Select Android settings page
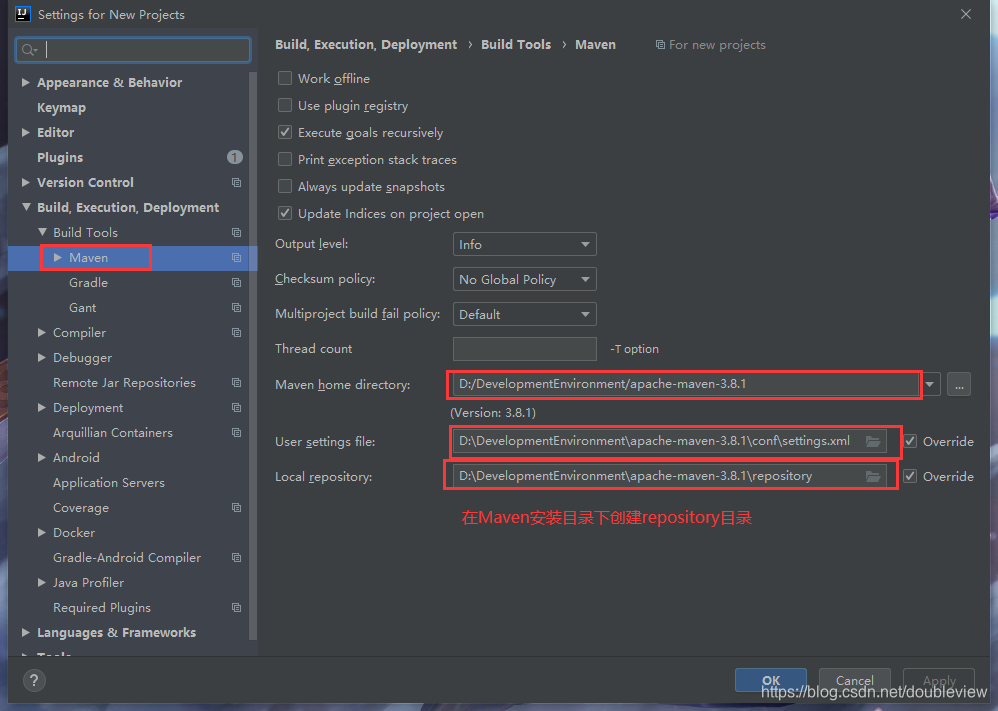The height and width of the screenshot is (711, 998). 76,458
